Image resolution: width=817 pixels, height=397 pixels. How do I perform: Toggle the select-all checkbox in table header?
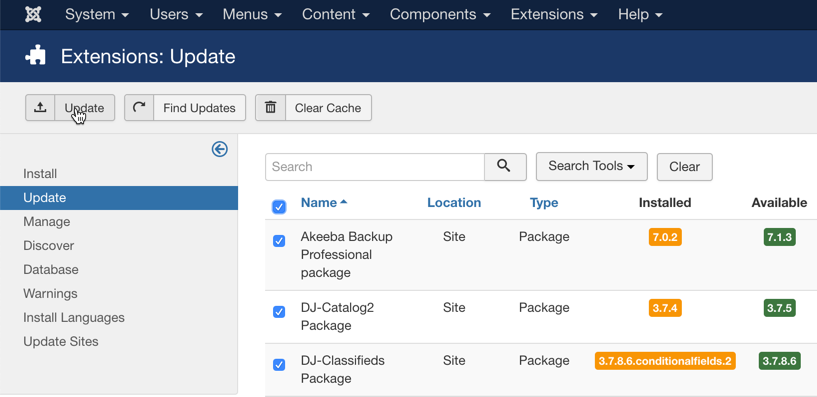point(279,207)
